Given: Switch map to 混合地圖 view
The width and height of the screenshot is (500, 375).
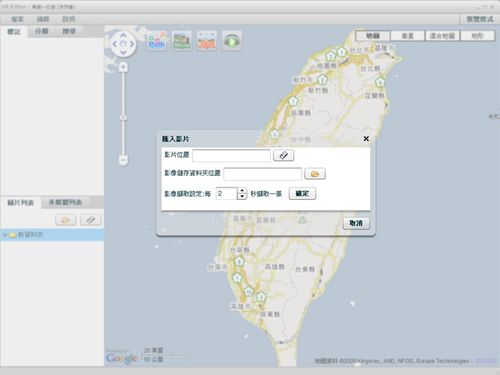Looking at the screenshot, I should pyautogui.click(x=443, y=36).
